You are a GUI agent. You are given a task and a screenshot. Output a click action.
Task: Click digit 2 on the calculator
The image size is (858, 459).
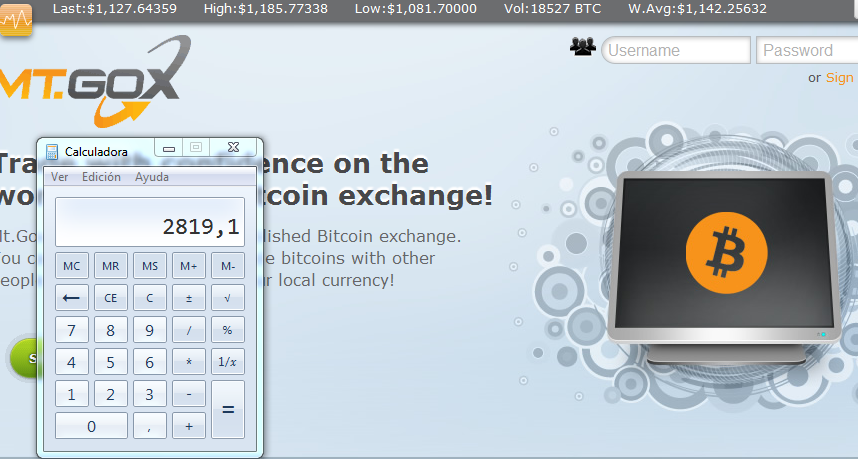click(111, 394)
